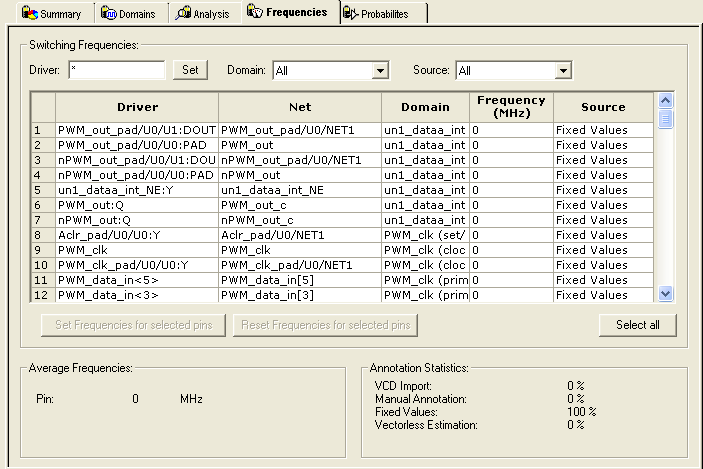Click the Net column header

[x=300, y=107]
